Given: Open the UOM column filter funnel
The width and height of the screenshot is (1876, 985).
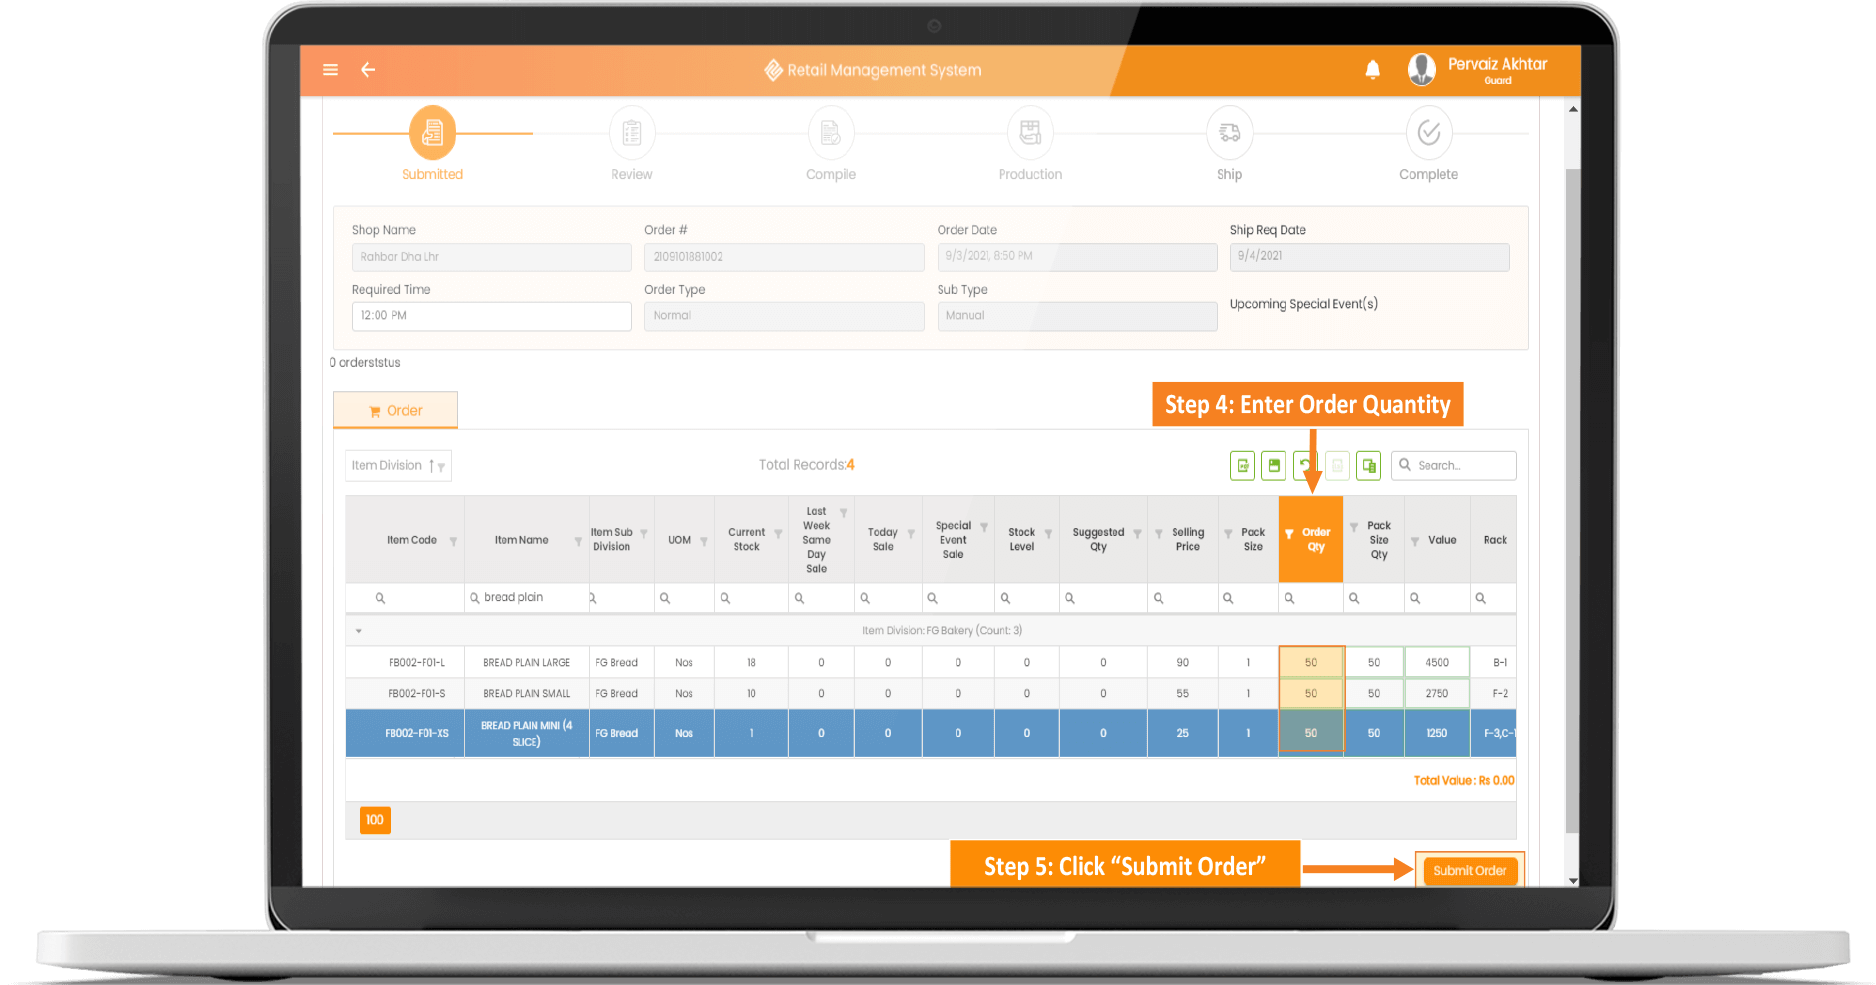Looking at the screenshot, I should point(704,541).
